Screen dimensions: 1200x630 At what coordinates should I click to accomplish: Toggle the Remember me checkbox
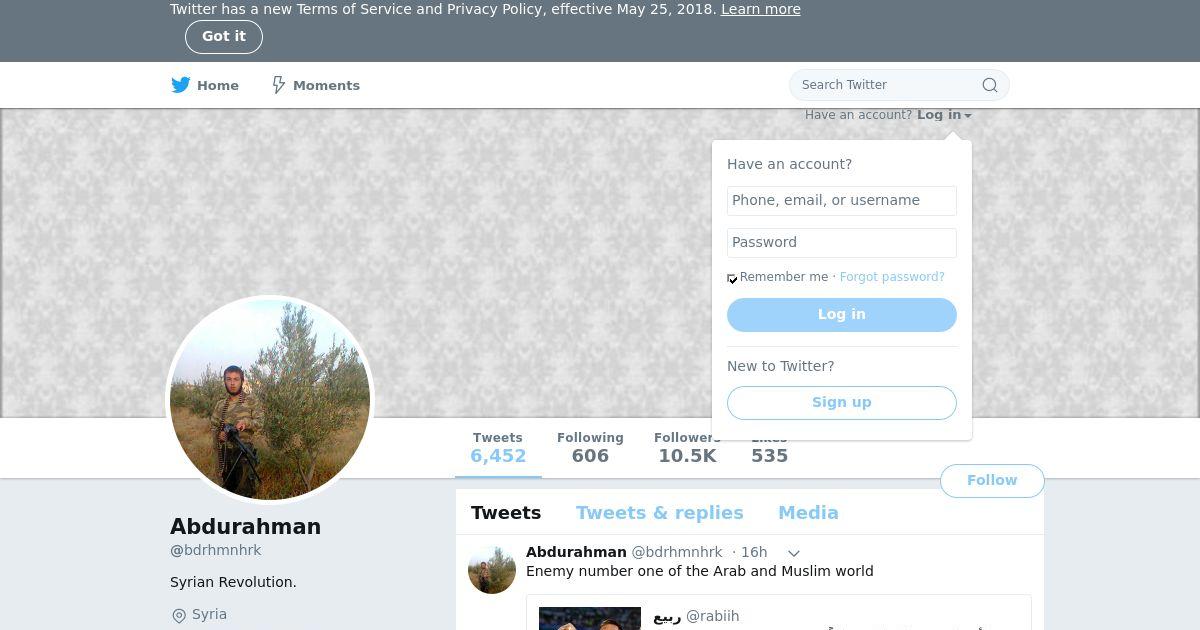[732, 278]
